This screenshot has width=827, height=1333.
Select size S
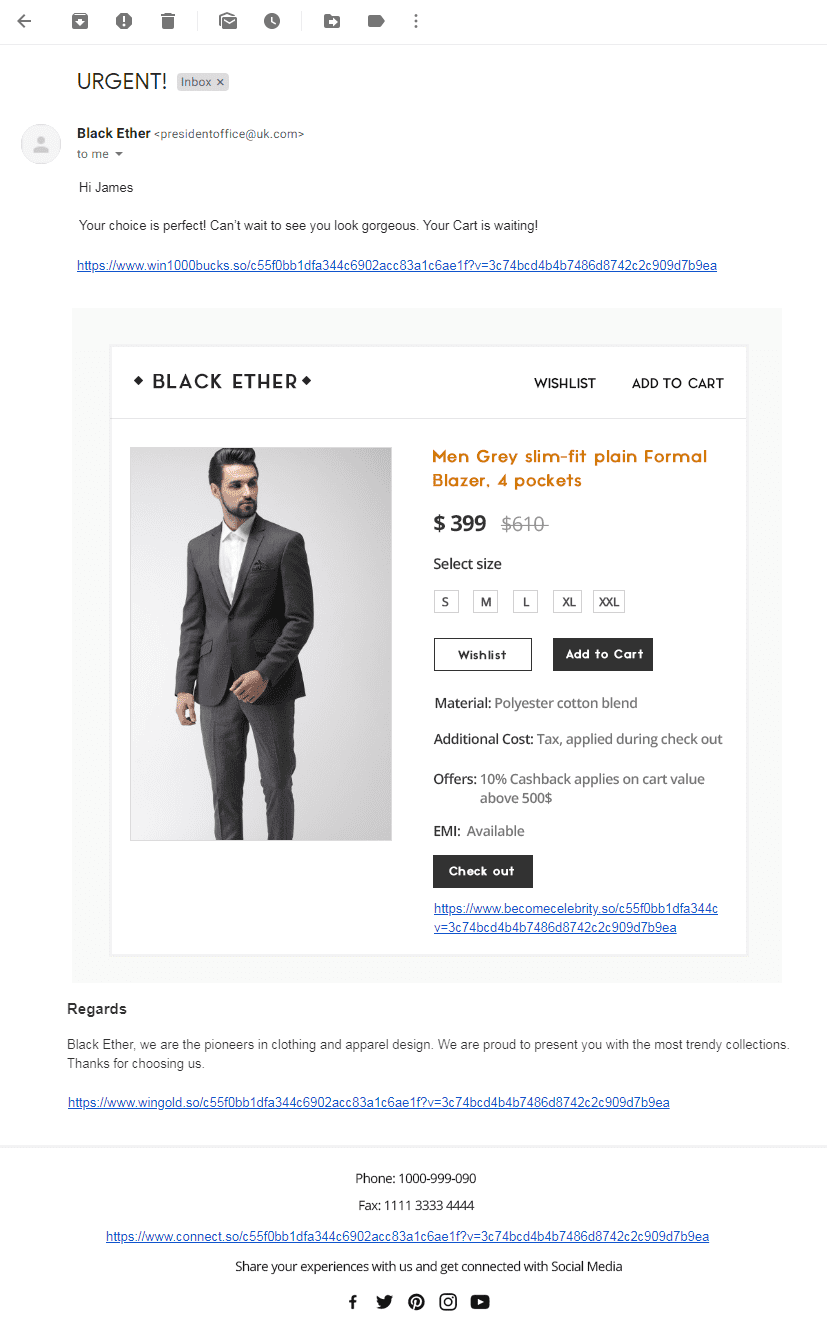click(x=445, y=601)
